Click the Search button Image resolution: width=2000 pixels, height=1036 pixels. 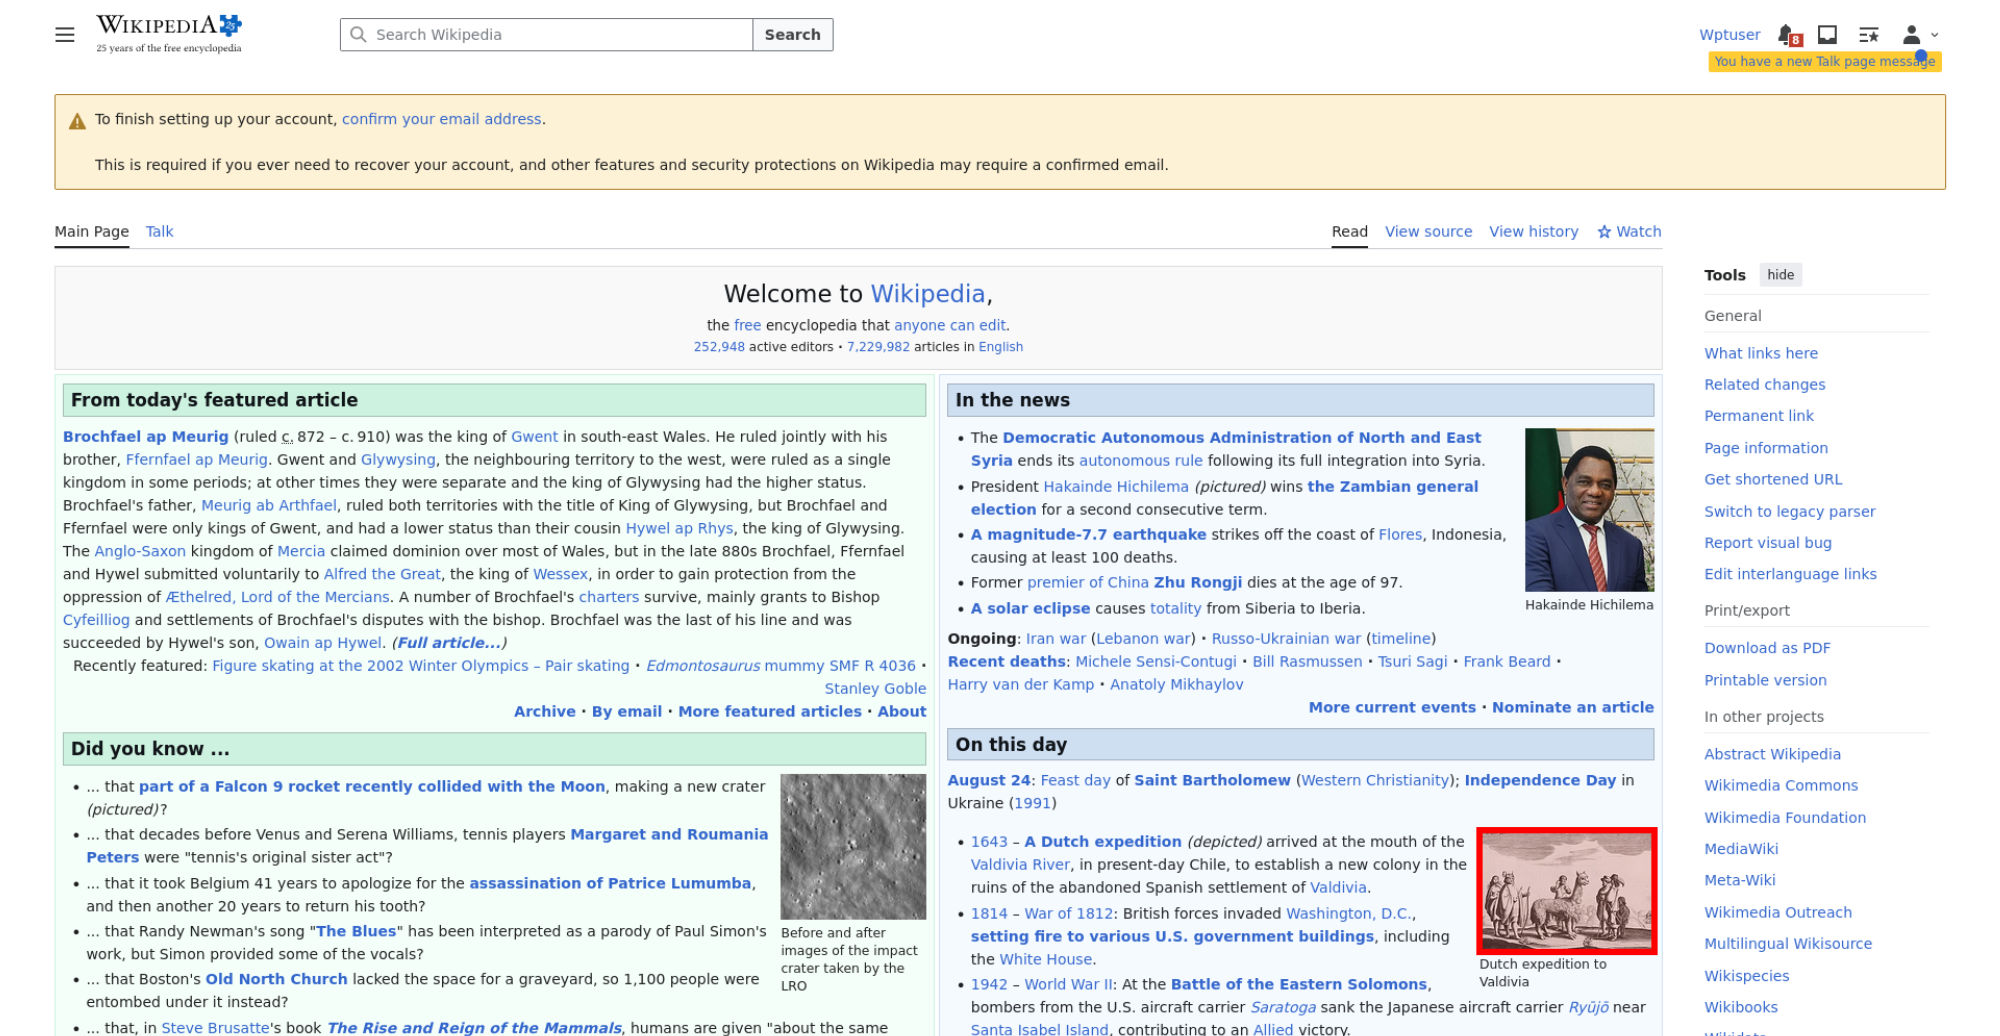(793, 35)
